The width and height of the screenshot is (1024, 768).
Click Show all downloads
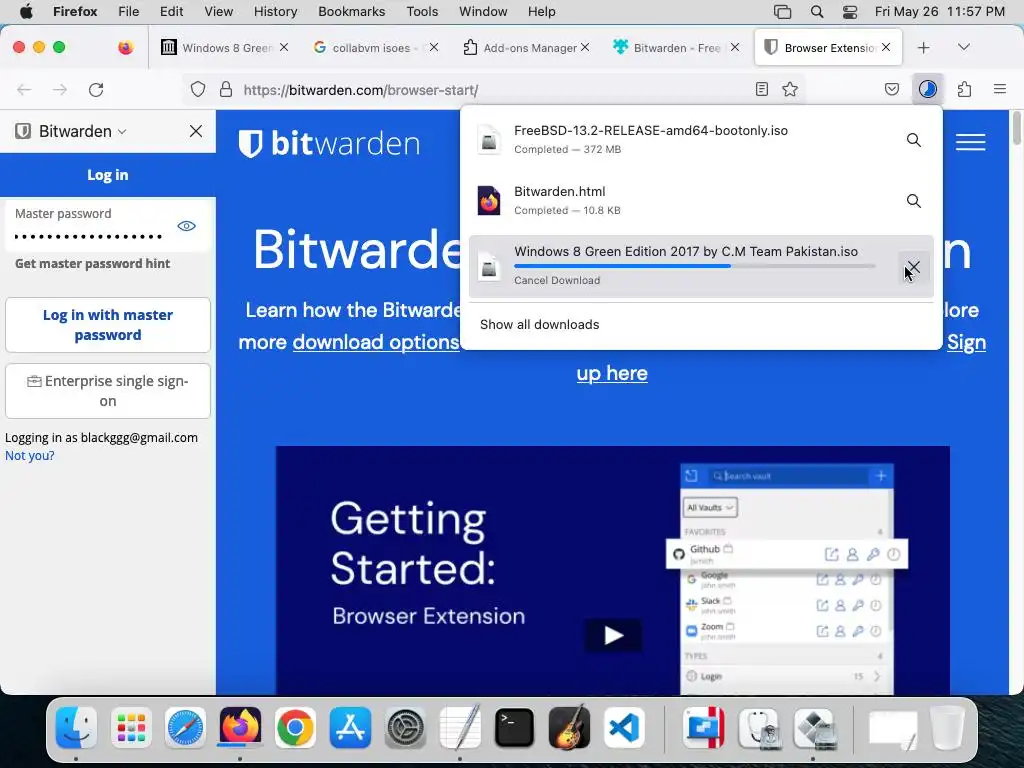pyautogui.click(x=539, y=325)
